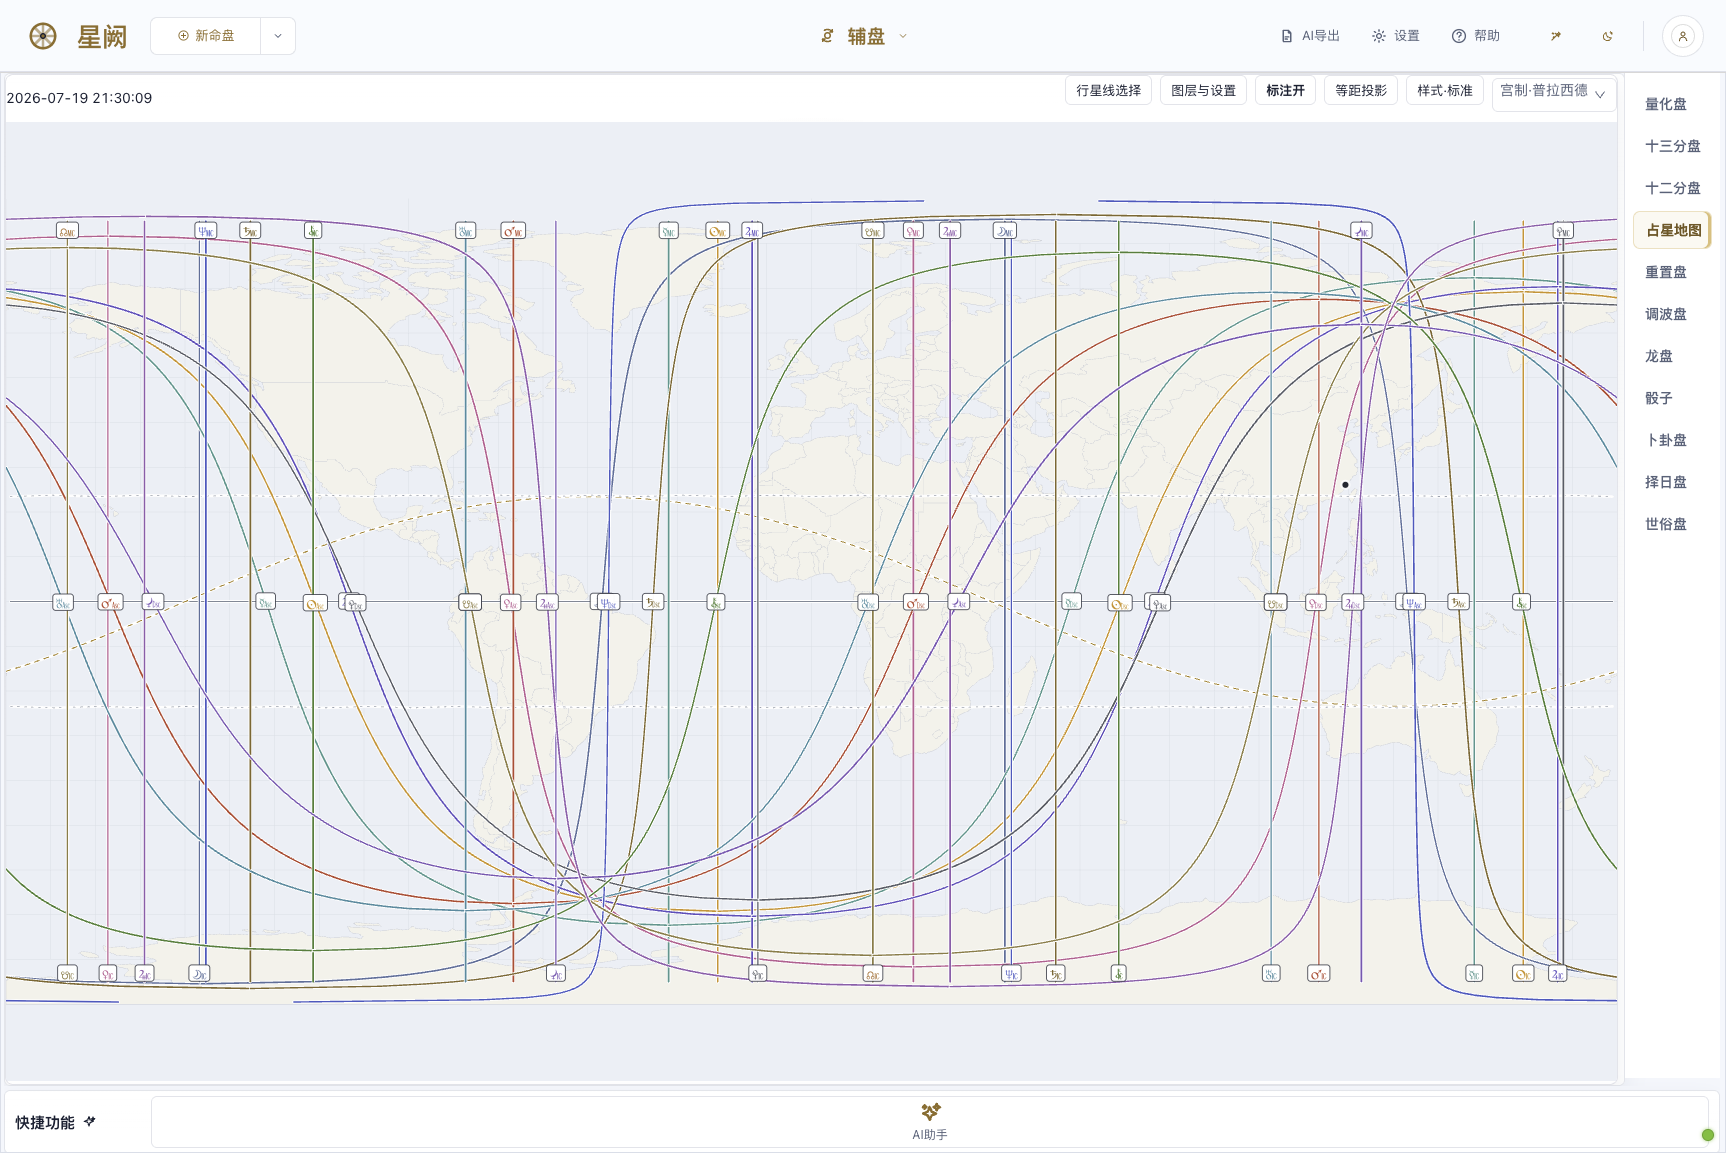Click the black location dot on the map
1726x1153 pixels.
coord(1345,485)
